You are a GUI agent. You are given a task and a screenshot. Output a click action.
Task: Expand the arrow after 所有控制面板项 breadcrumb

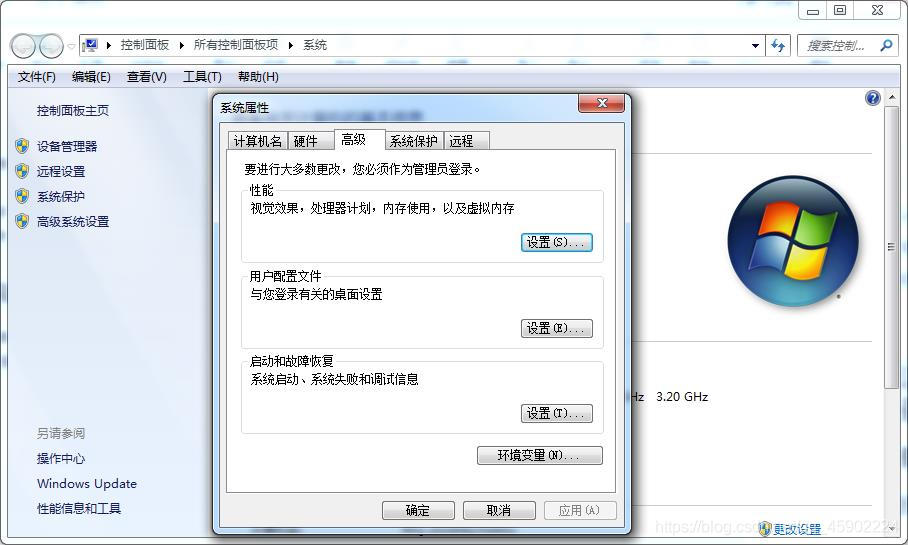[x=290, y=45]
